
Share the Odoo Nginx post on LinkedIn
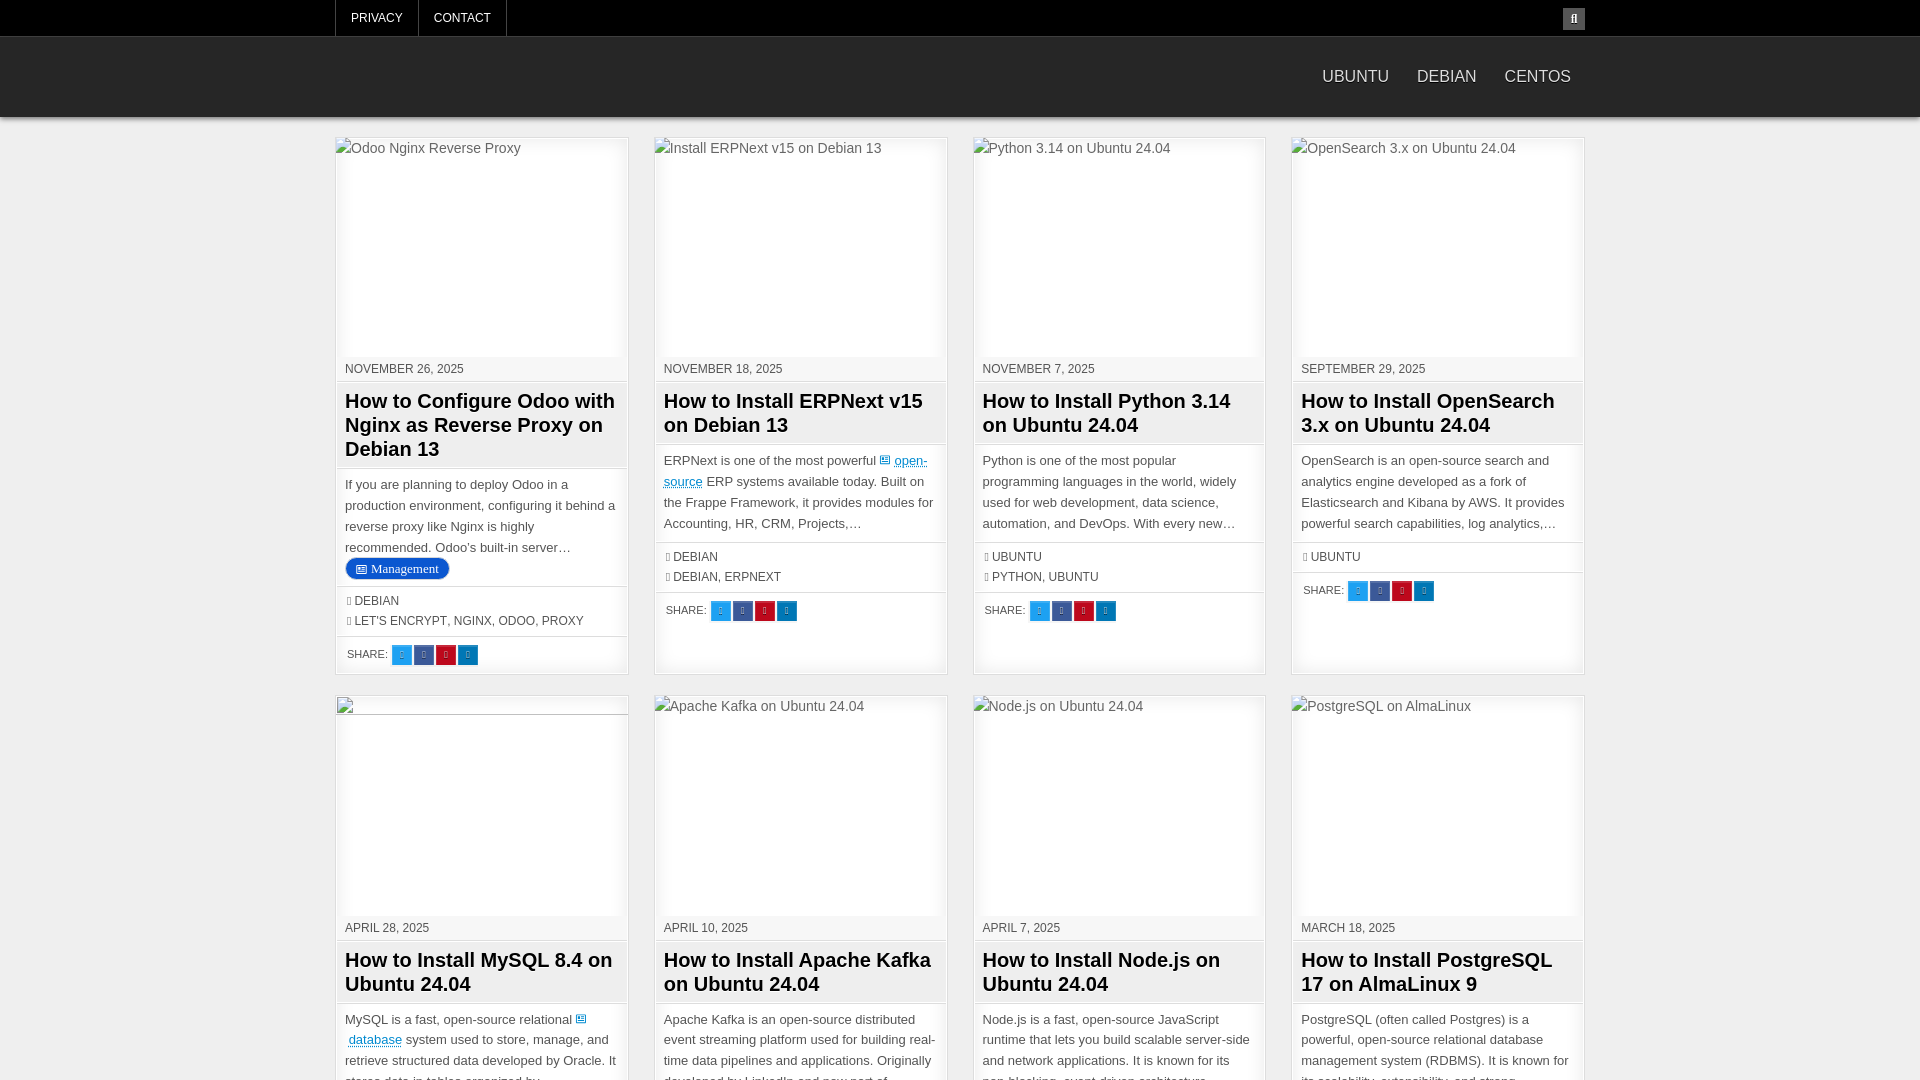[x=467, y=655]
